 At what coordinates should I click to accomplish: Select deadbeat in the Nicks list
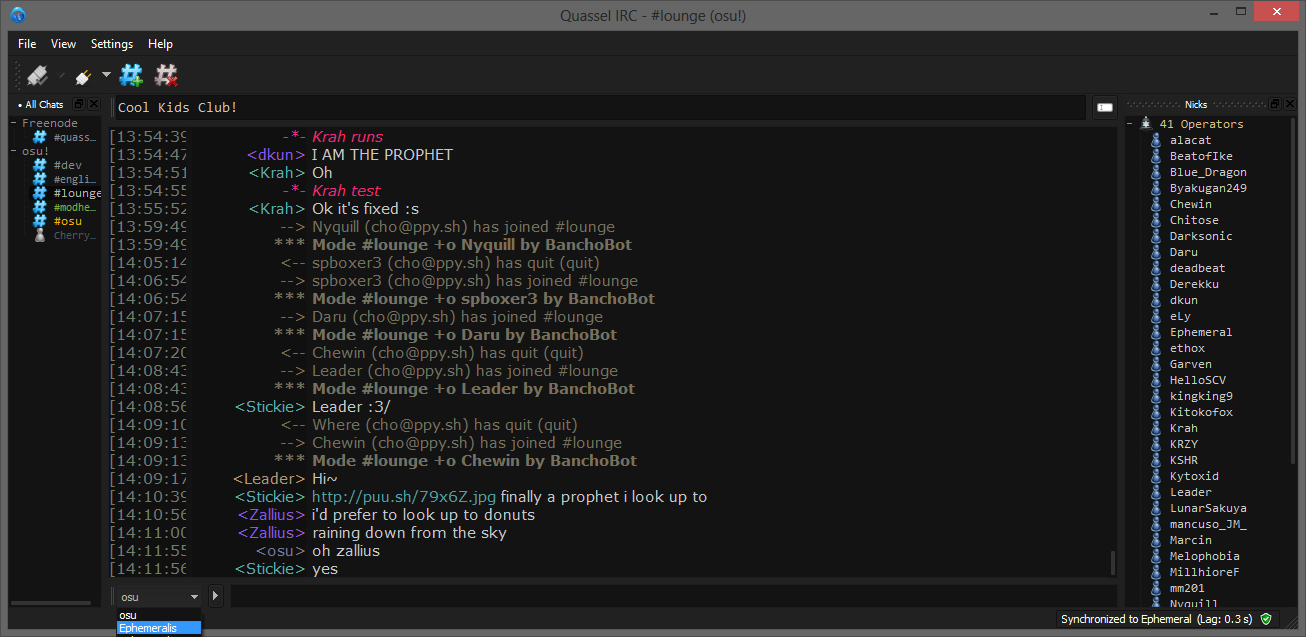pyautogui.click(x=1197, y=268)
